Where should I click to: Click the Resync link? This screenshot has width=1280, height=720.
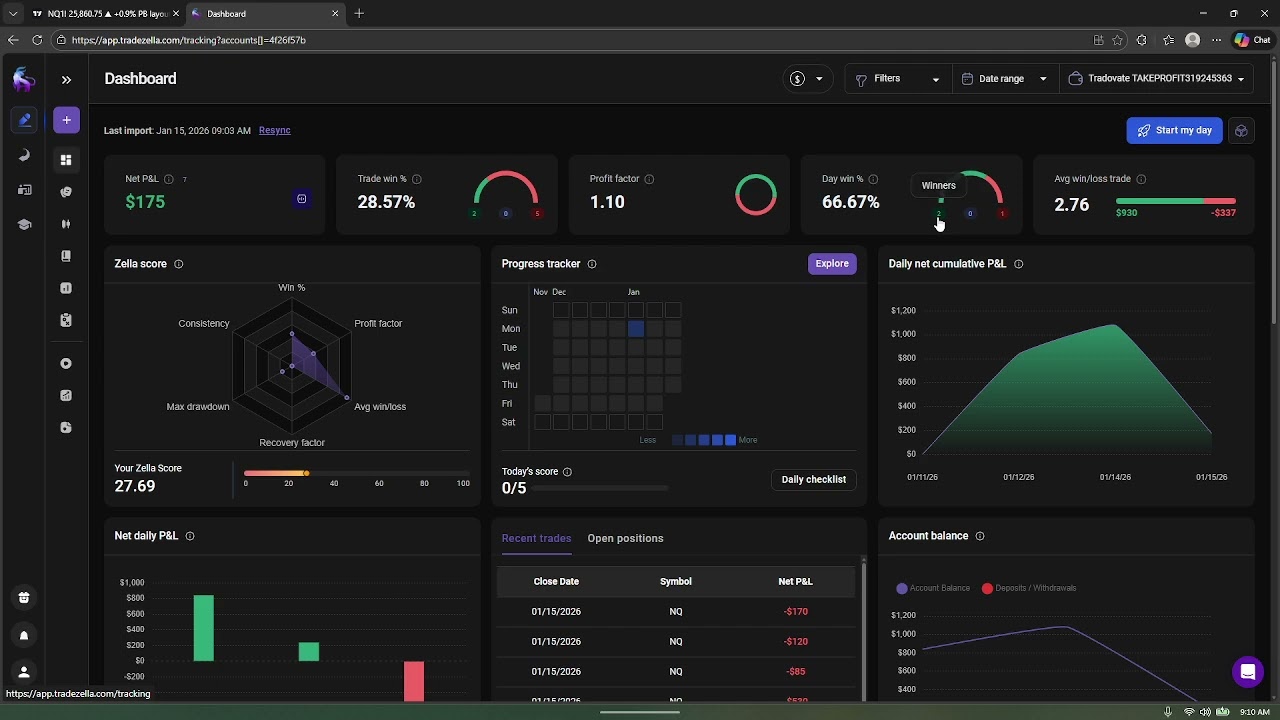(274, 130)
